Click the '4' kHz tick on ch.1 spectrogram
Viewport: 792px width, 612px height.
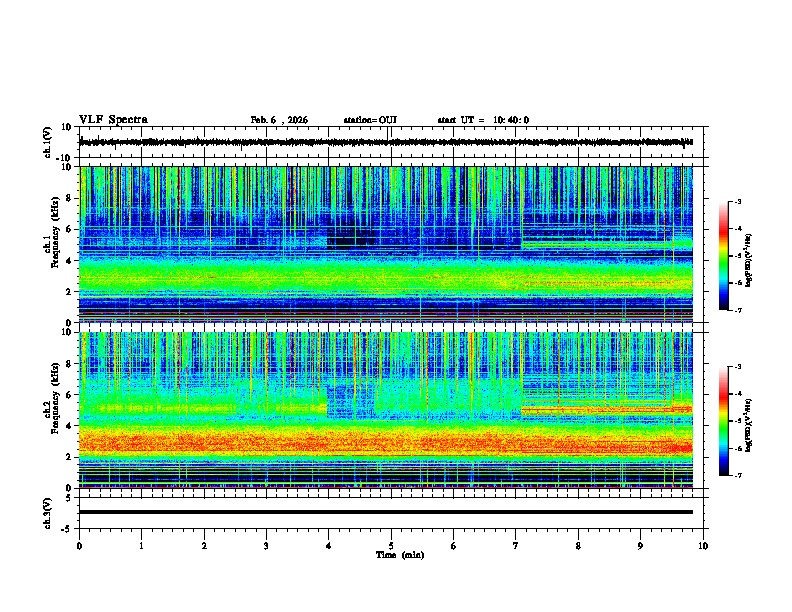click(70, 261)
